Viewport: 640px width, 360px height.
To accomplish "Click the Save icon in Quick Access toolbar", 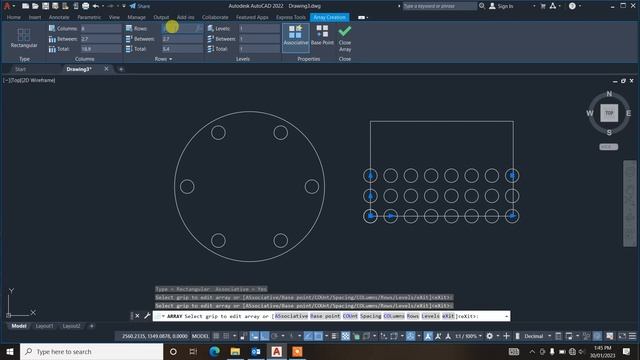I will 45,6.
